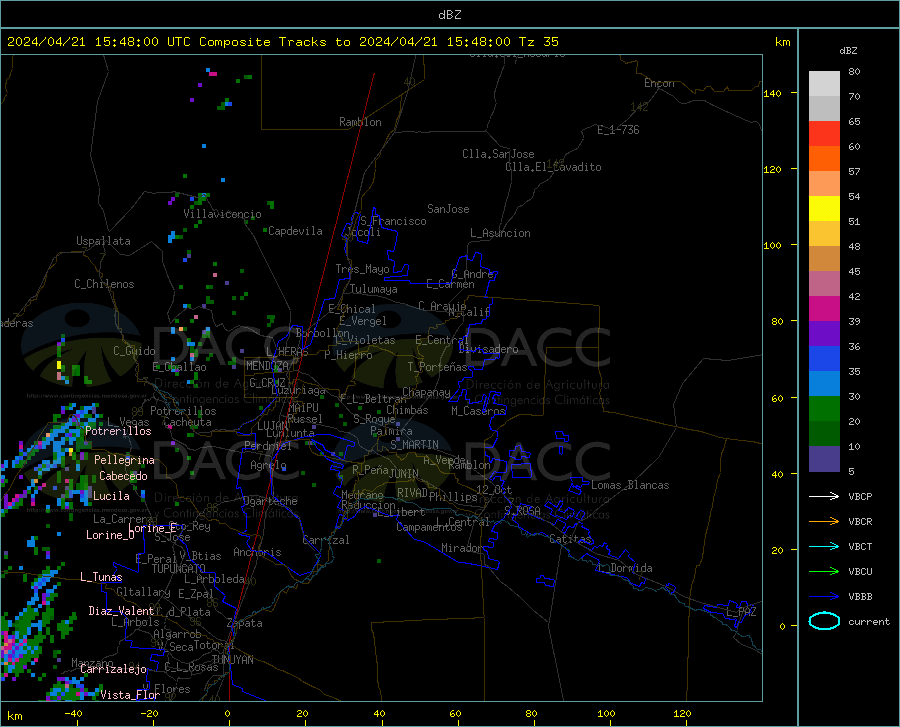Click the Lucila label
This screenshot has width=900, height=727.
pos(111,496)
